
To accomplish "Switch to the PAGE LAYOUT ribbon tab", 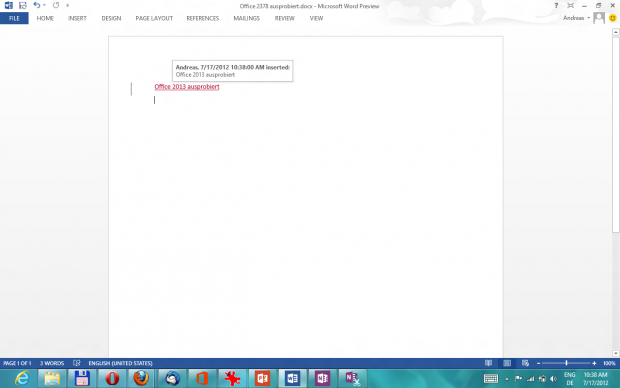I will click(154, 18).
